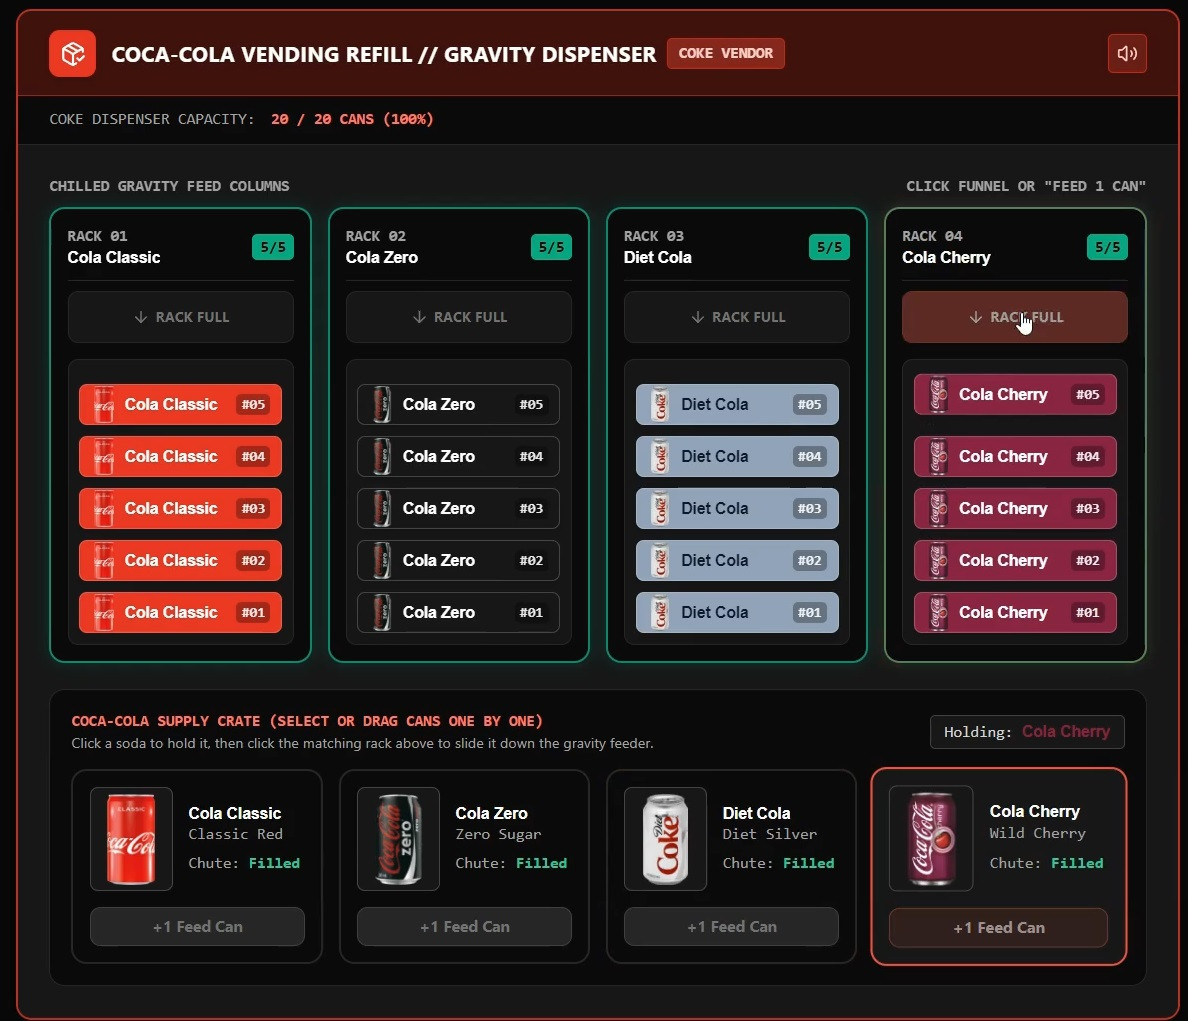This screenshot has width=1188, height=1021.
Task: Click the #05 tag on Cola Classic row
Action: tap(253, 404)
